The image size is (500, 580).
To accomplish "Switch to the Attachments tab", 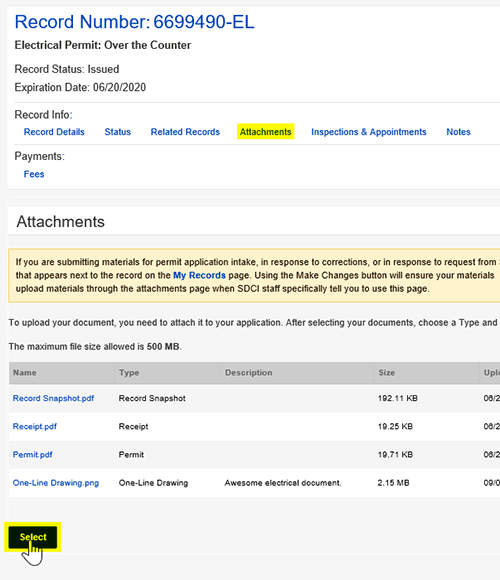I will tap(266, 132).
